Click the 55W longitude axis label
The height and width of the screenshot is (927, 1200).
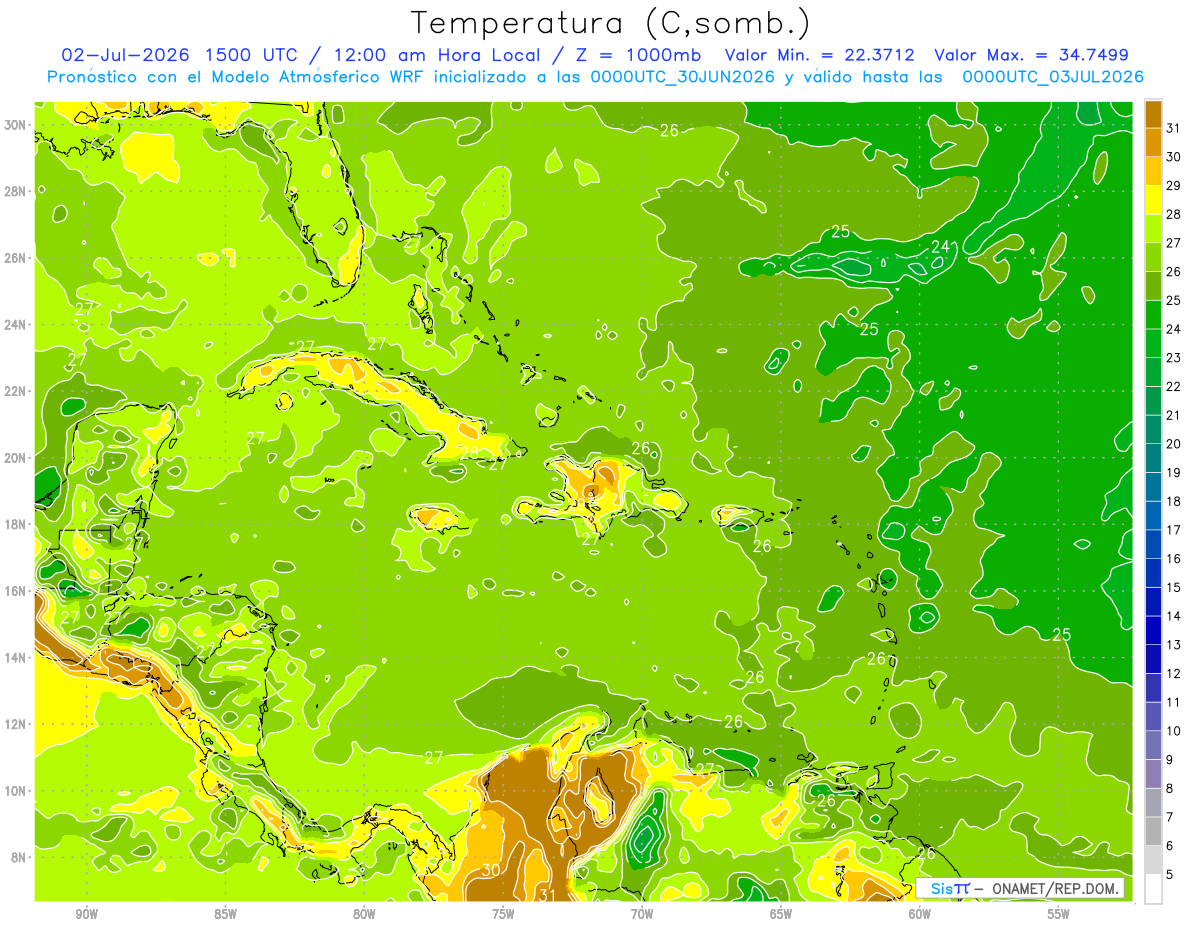pyautogui.click(x=1058, y=914)
